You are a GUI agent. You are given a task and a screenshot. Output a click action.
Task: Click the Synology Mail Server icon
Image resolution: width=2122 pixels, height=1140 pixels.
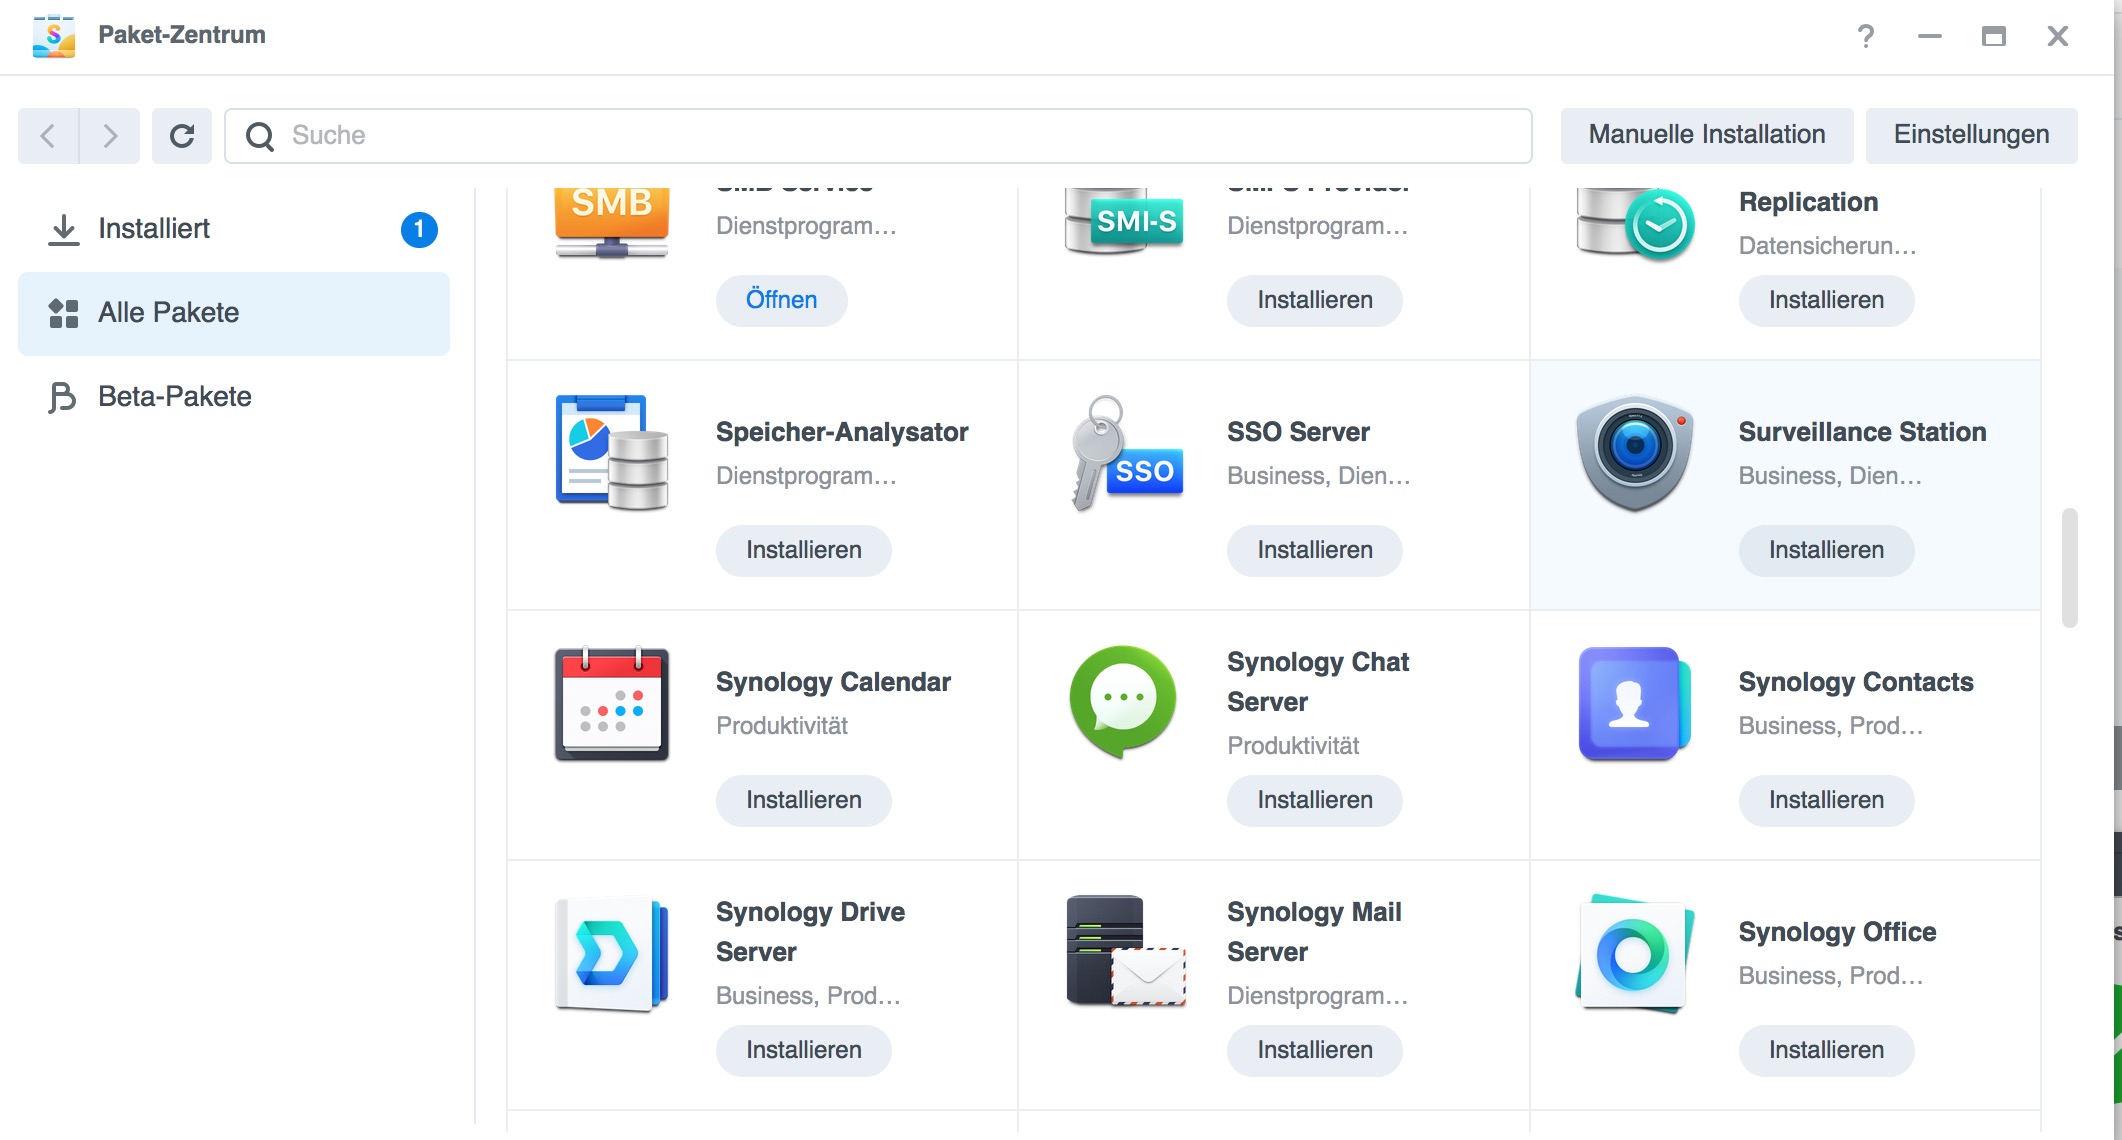[1125, 951]
